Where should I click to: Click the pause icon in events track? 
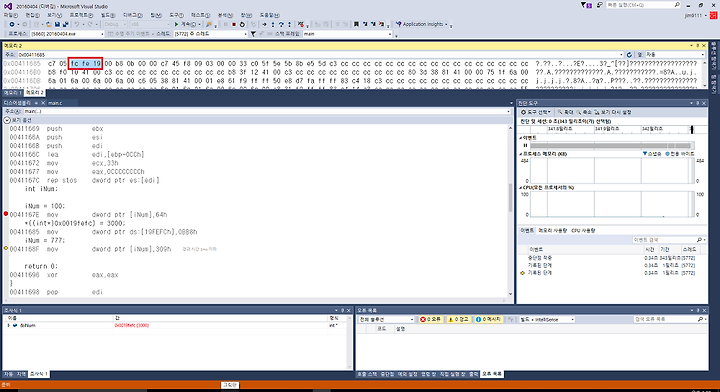(525, 146)
